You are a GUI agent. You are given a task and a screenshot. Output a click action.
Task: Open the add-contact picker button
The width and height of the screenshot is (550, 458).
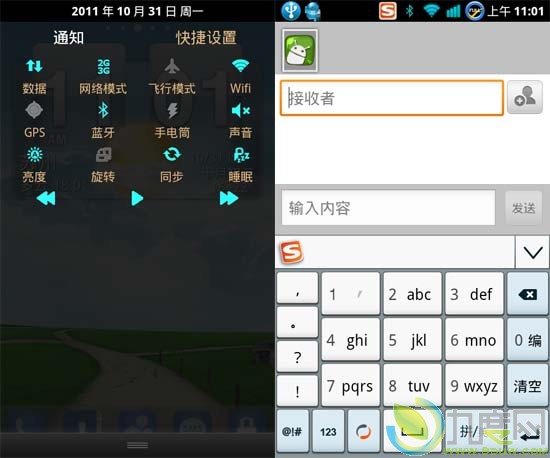(525, 97)
